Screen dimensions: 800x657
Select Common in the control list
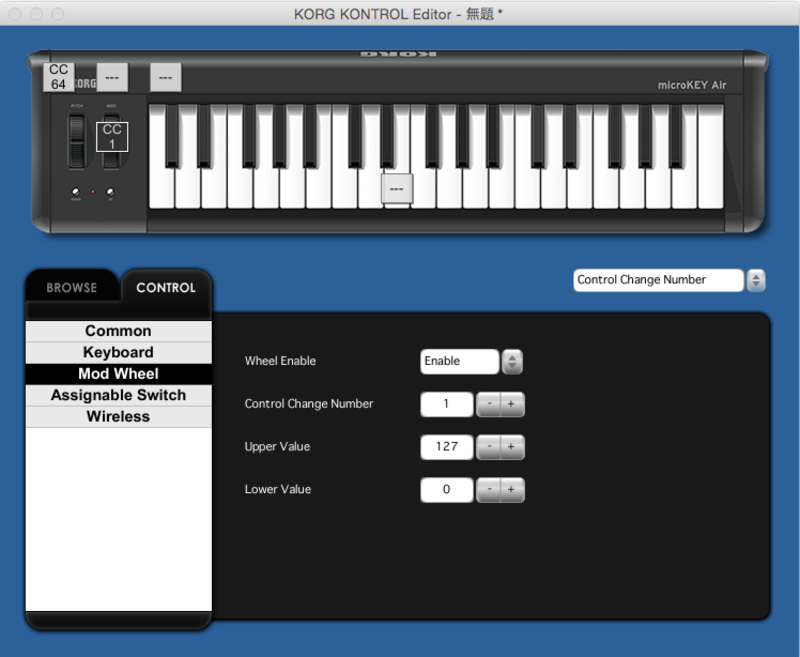click(x=118, y=331)
